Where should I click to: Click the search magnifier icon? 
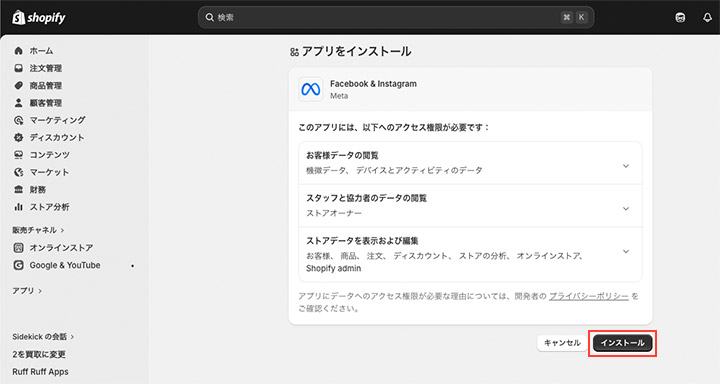[x=209, y=17]
